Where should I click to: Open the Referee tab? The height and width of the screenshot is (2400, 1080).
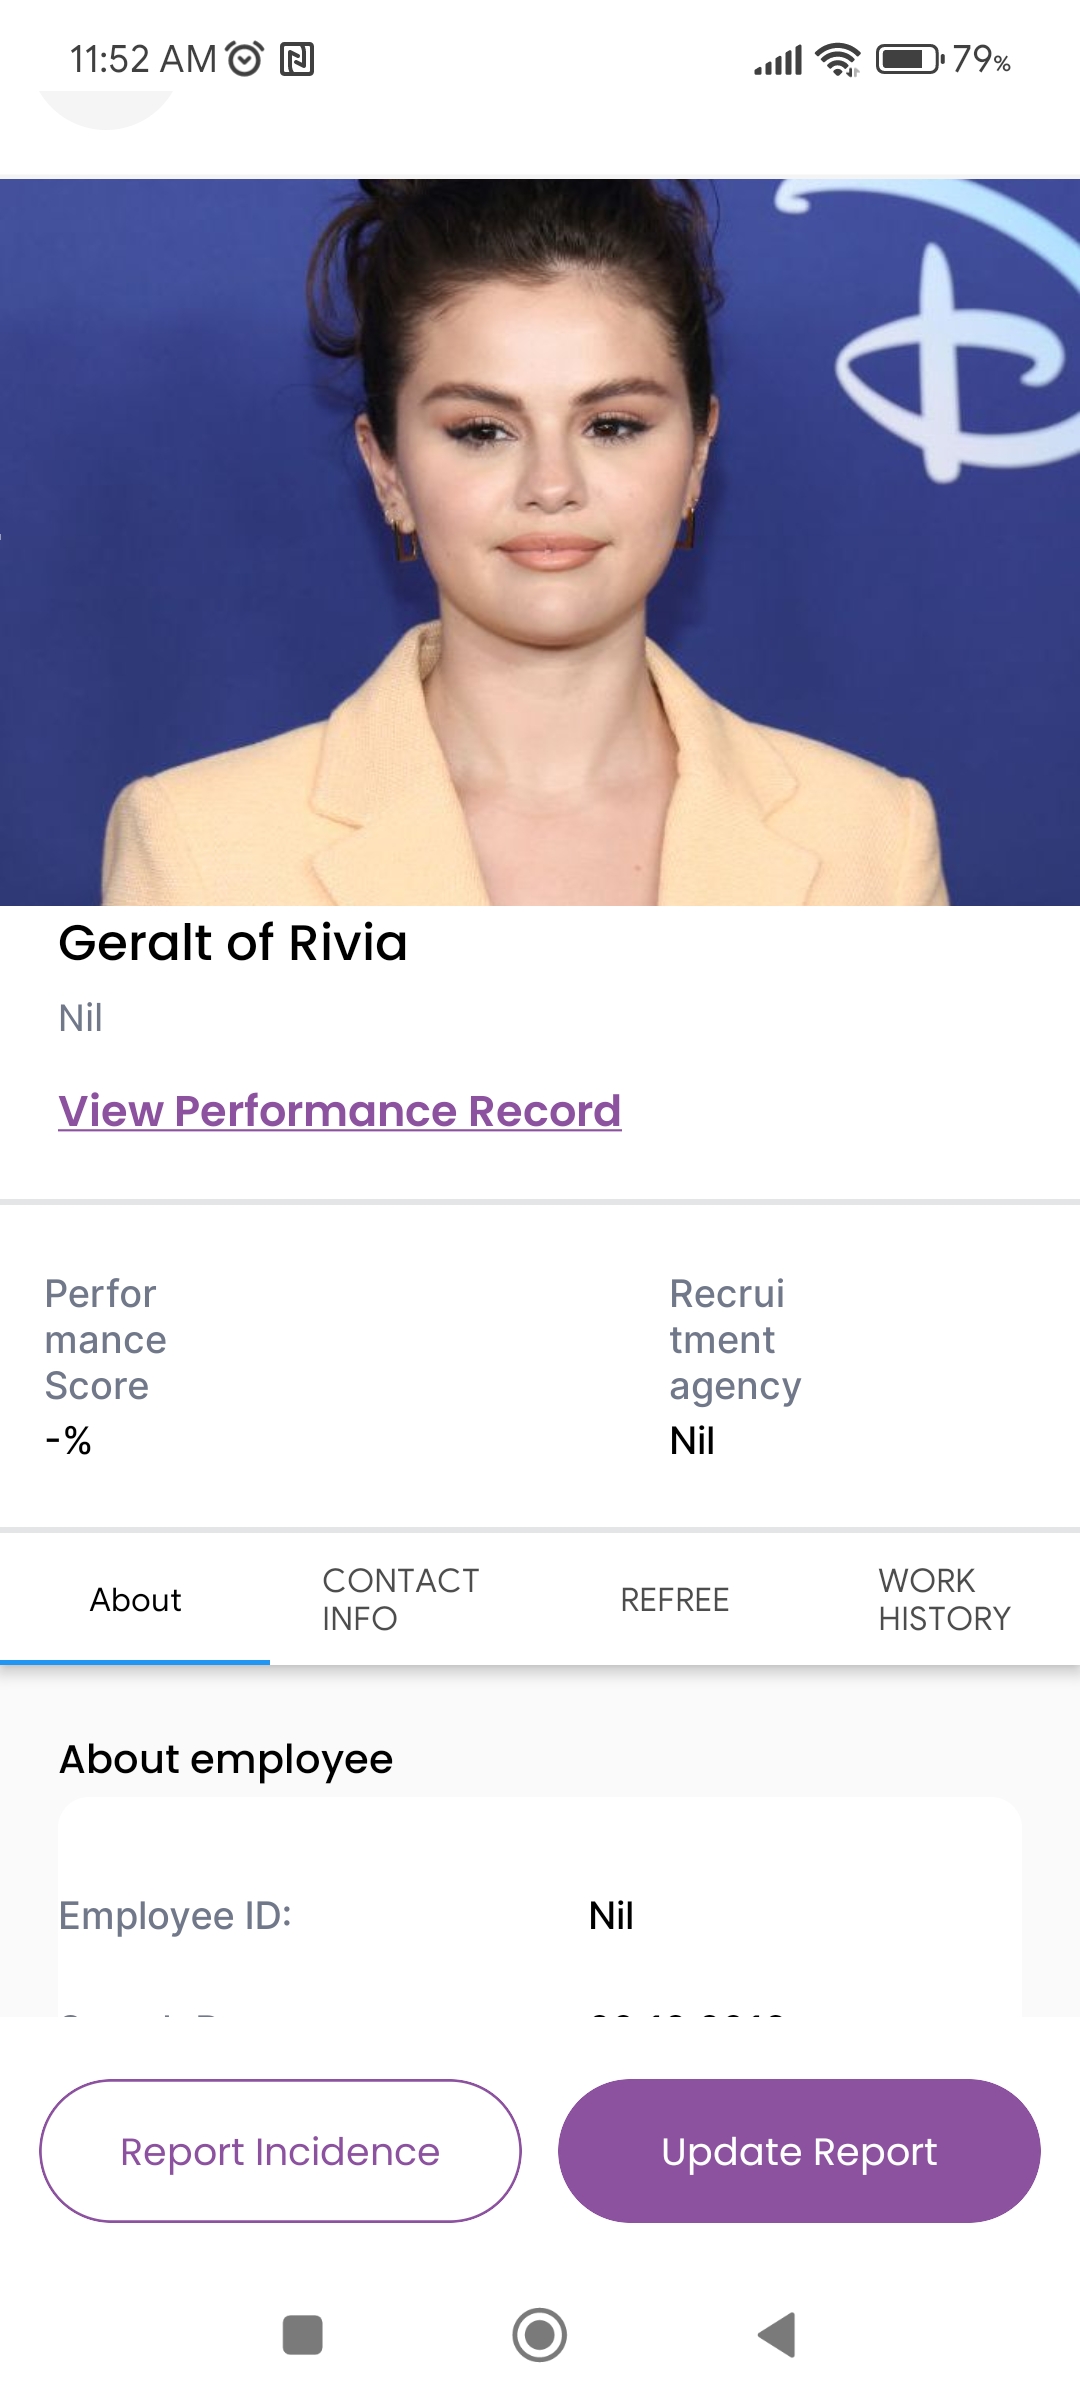674,1600
